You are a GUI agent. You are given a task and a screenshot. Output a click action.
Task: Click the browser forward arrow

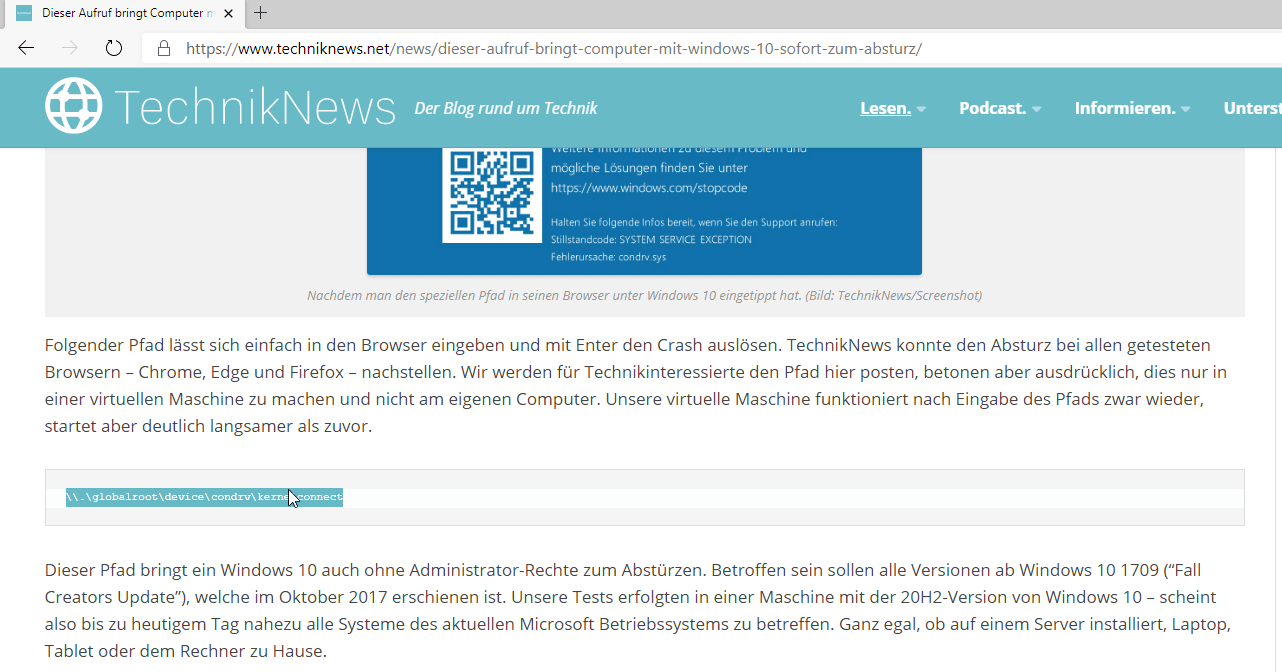tap(70, 48)
